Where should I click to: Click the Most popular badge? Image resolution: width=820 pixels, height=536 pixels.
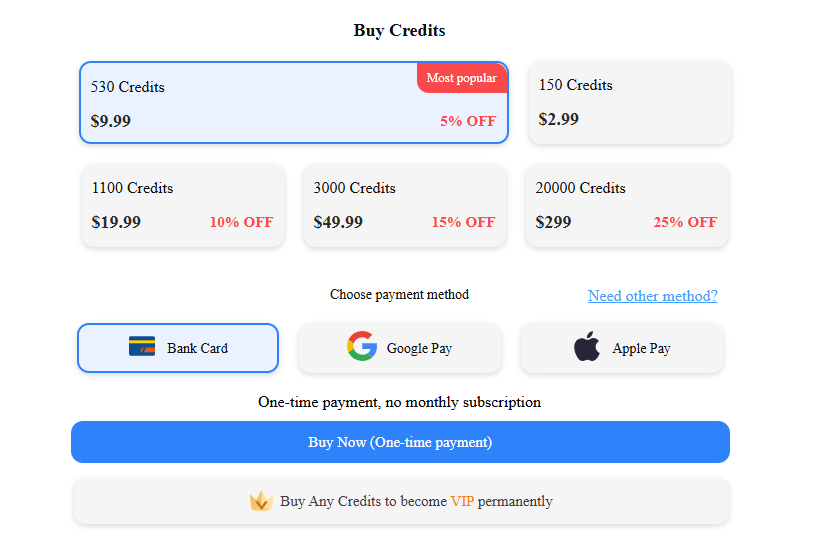pyautogui.click(x=462, y=78)
